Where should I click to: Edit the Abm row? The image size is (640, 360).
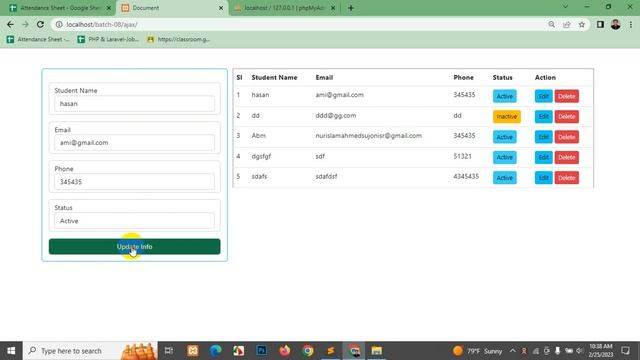point(544,137)
